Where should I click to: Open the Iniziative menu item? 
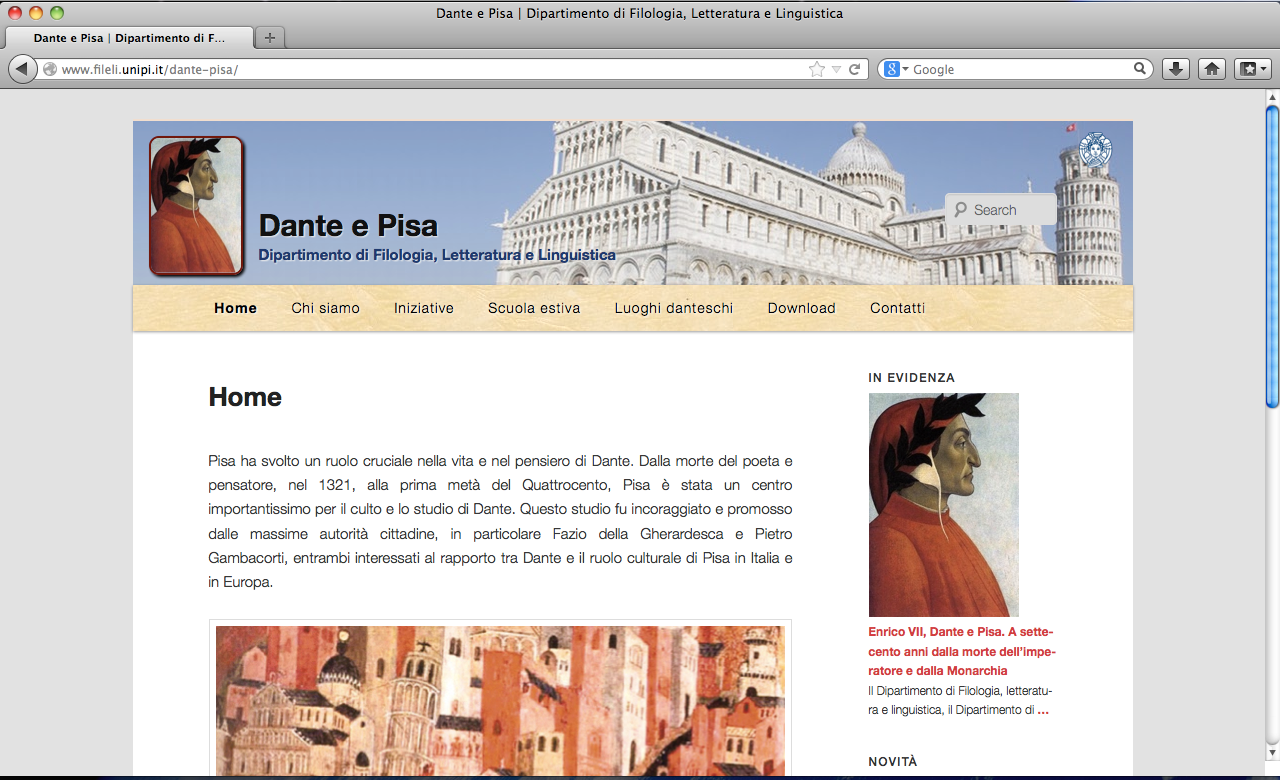click(424, 308)
